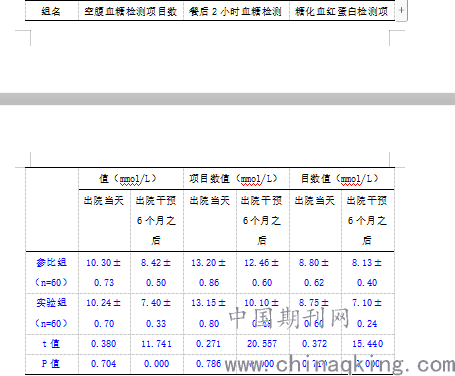Click the t value 15.440 cell
Screen dimensions: 455x376
[x=368, y=344]
